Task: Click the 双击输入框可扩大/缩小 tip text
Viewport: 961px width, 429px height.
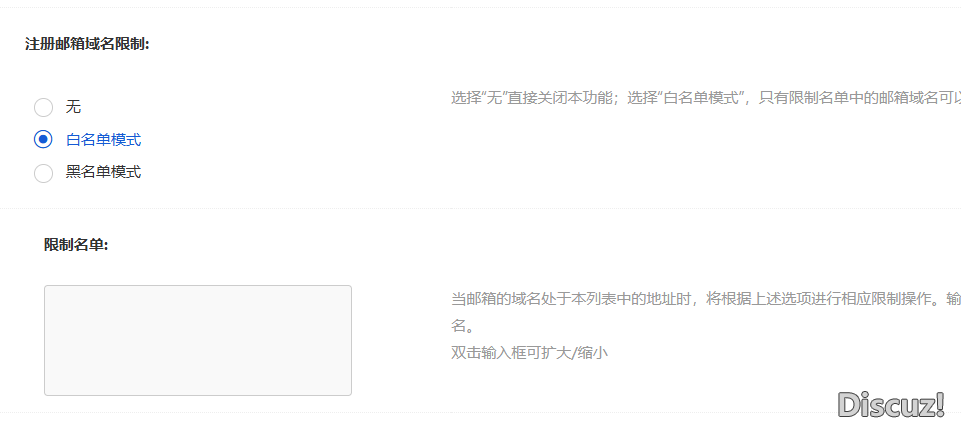Action: 530,353
